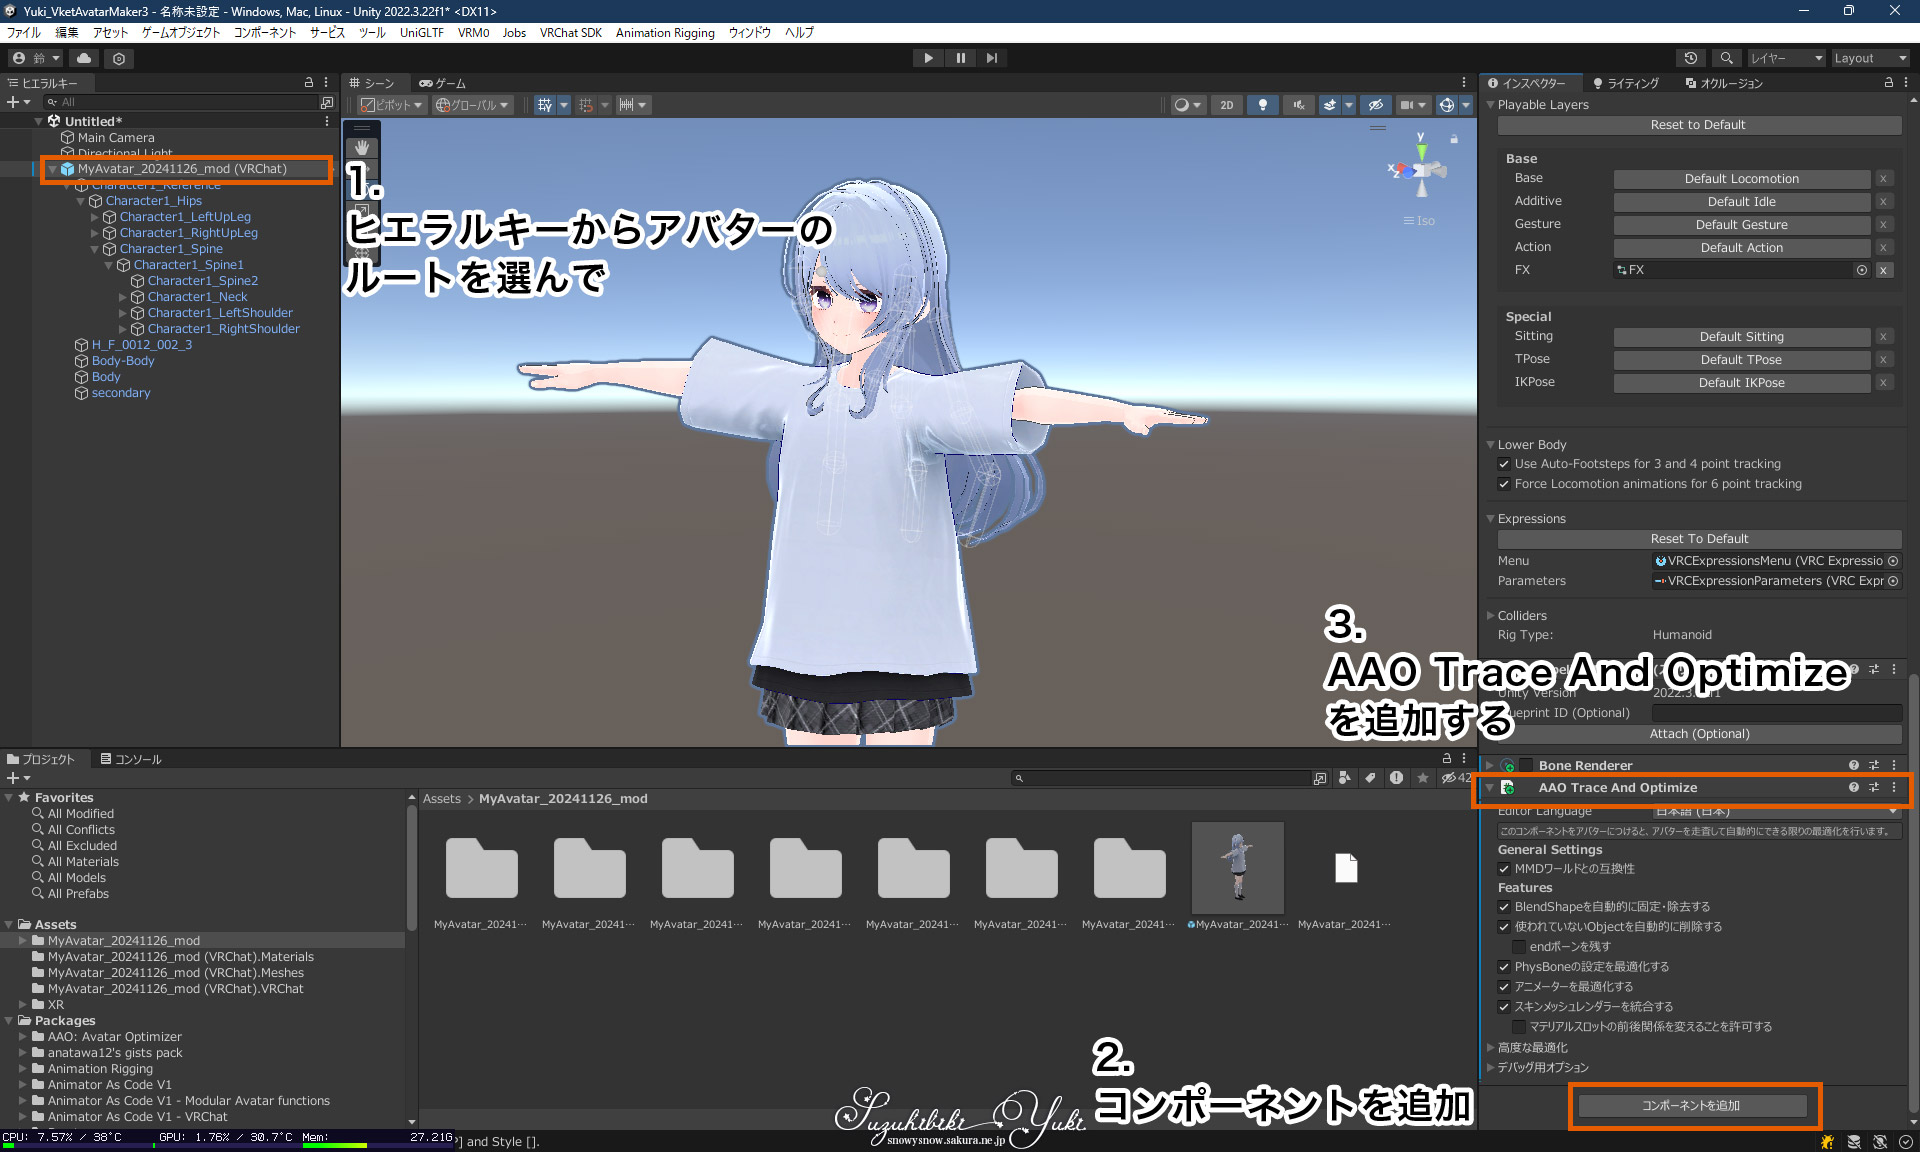1920x1152 pixels.
Task: Toggle hidden objects visibility icon in Scene
Action: pos(1375,105)
